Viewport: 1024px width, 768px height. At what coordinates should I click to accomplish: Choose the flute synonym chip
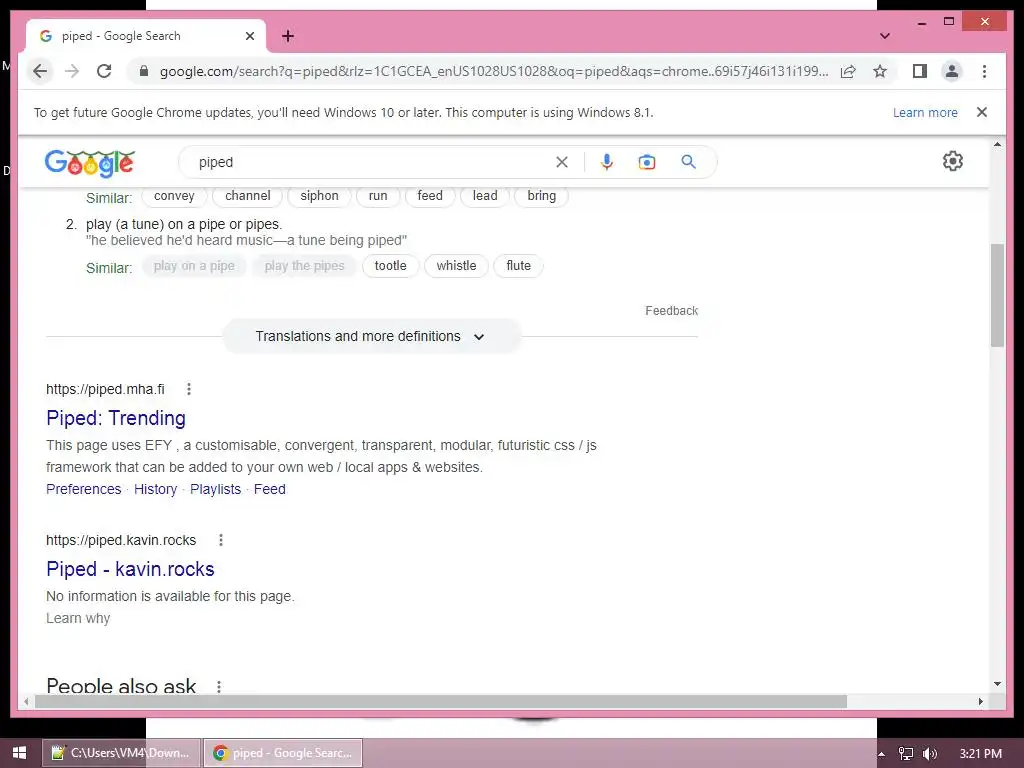(519, 266)
